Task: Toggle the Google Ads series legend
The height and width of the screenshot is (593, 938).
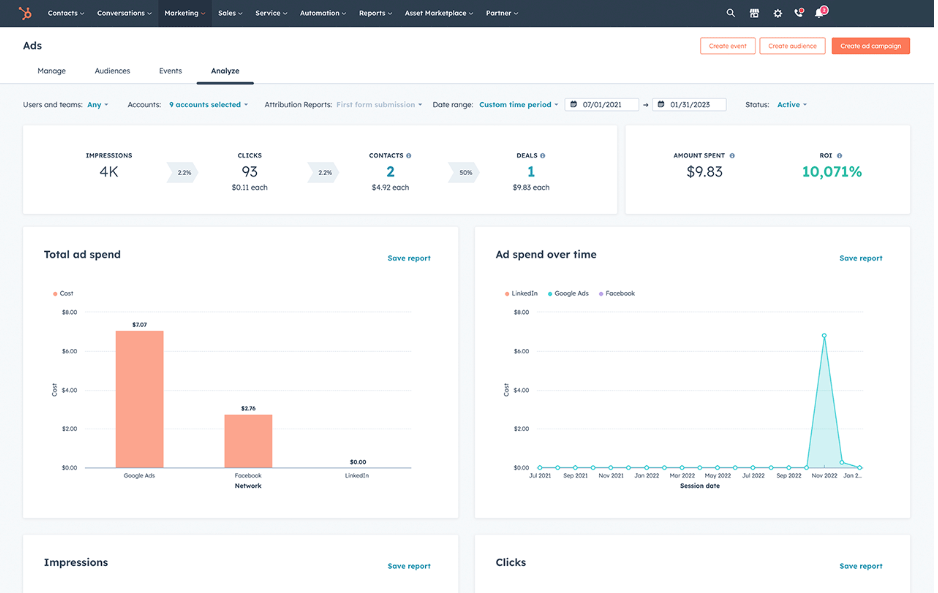Action: pos(570,293)
